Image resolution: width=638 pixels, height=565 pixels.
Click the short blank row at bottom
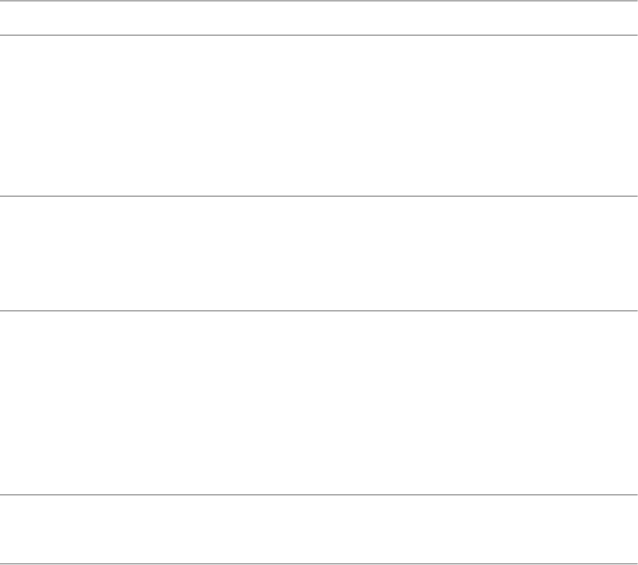coord(318,529)
